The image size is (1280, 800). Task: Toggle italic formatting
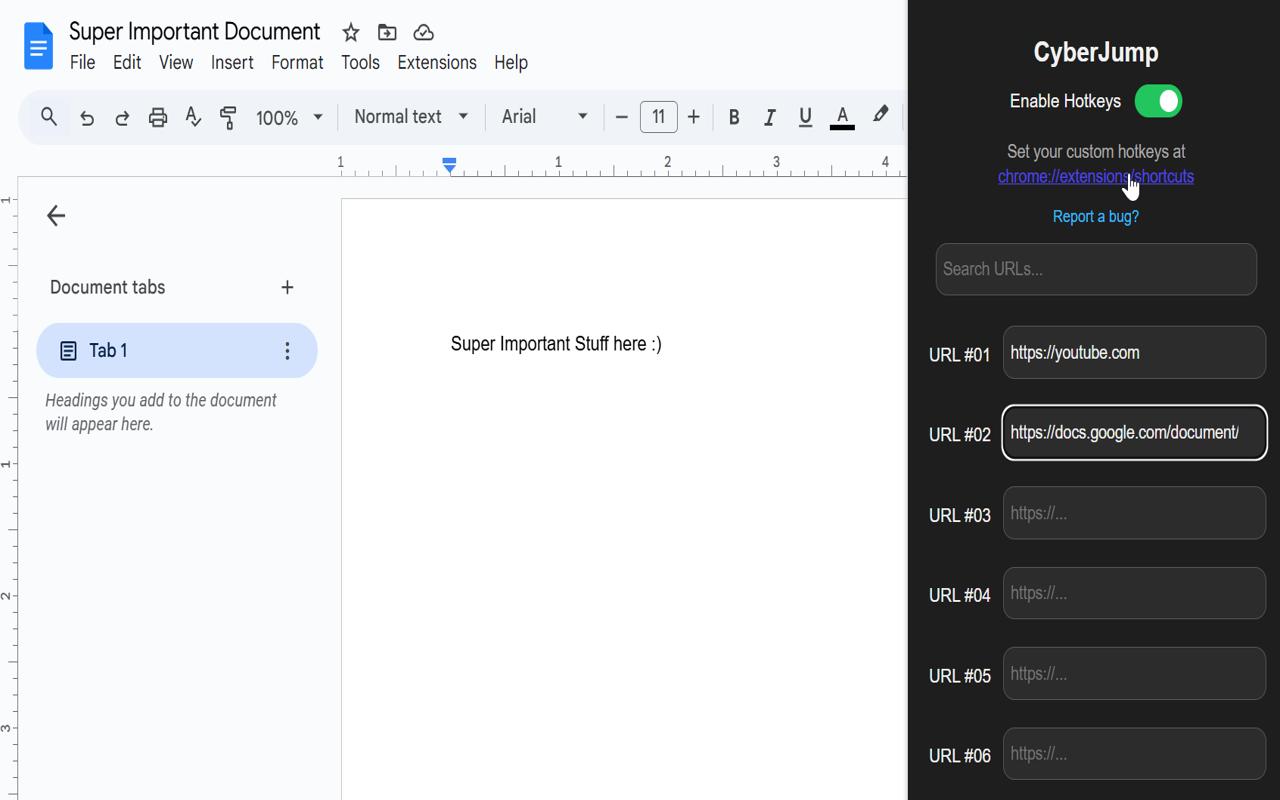(769, 117)
